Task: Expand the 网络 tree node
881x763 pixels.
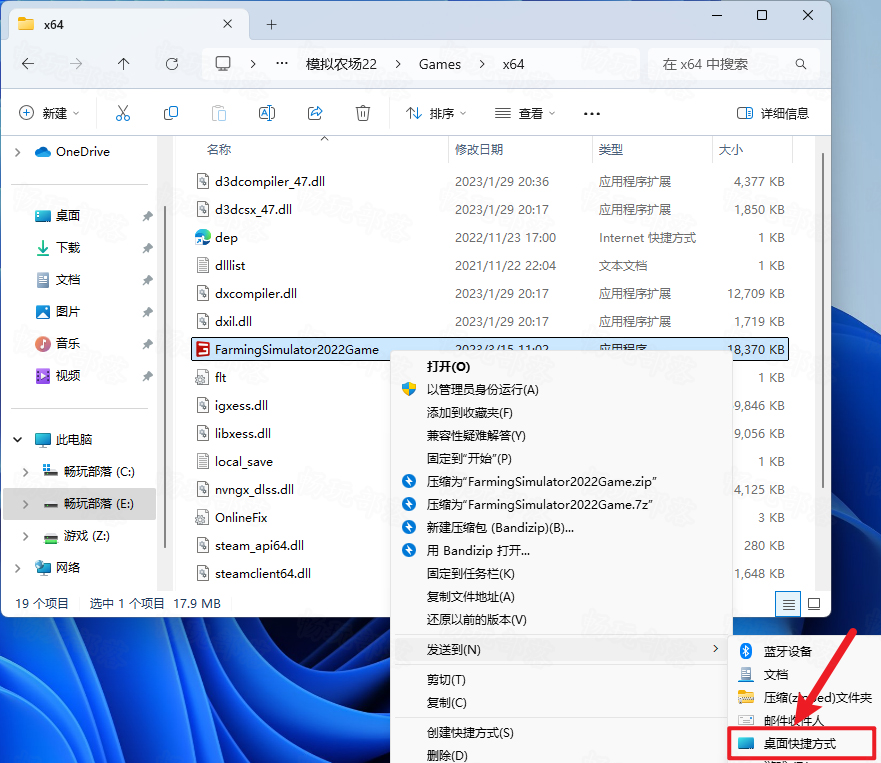Action: pos(17,568)
